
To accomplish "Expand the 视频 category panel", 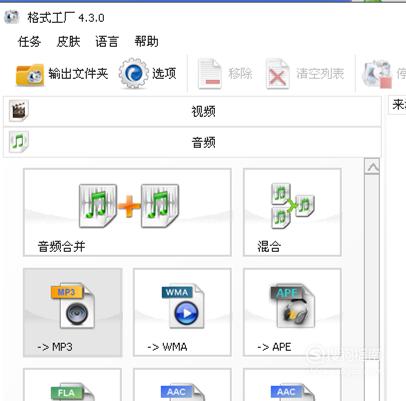I will tap(192, 111).
